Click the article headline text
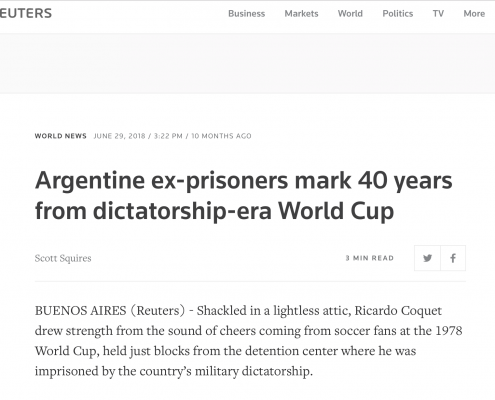This screenshot has width=495, height=400. [243, 196]
